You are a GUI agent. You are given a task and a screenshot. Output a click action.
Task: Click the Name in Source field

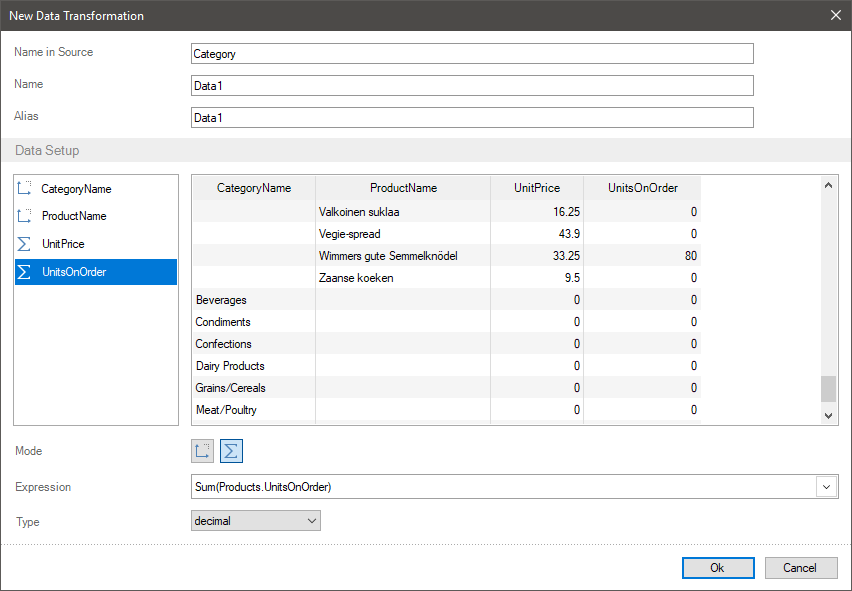coord(472,54)
